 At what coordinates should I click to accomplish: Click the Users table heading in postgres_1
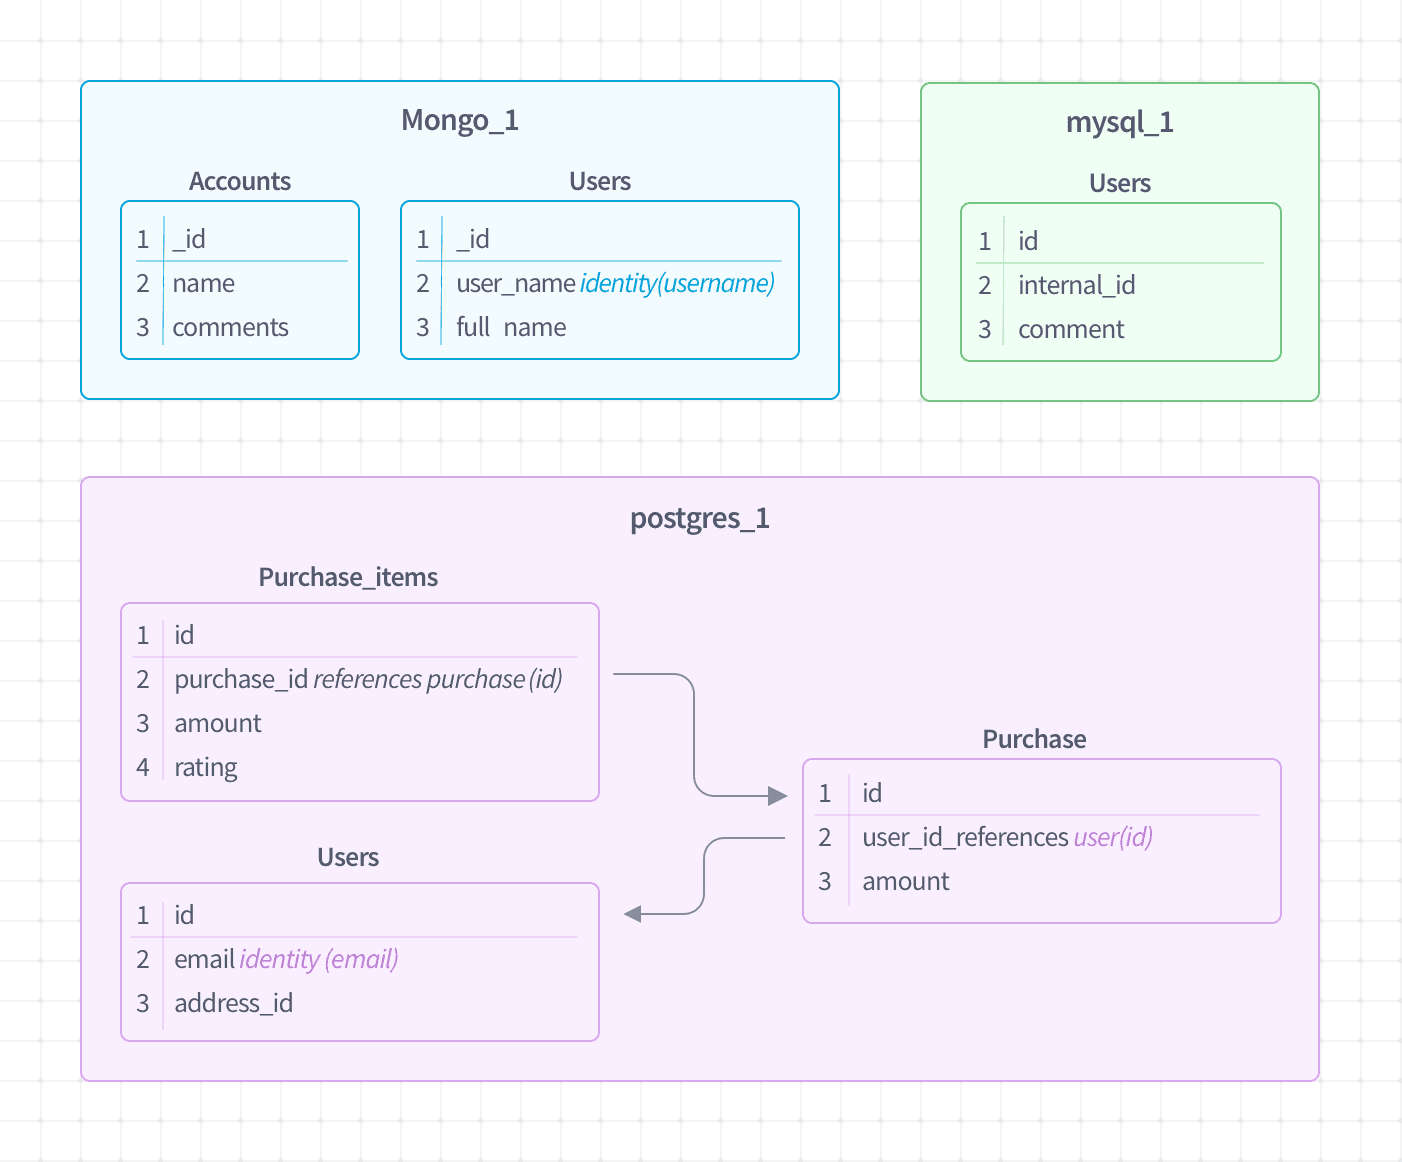click(x=348, y=857)
